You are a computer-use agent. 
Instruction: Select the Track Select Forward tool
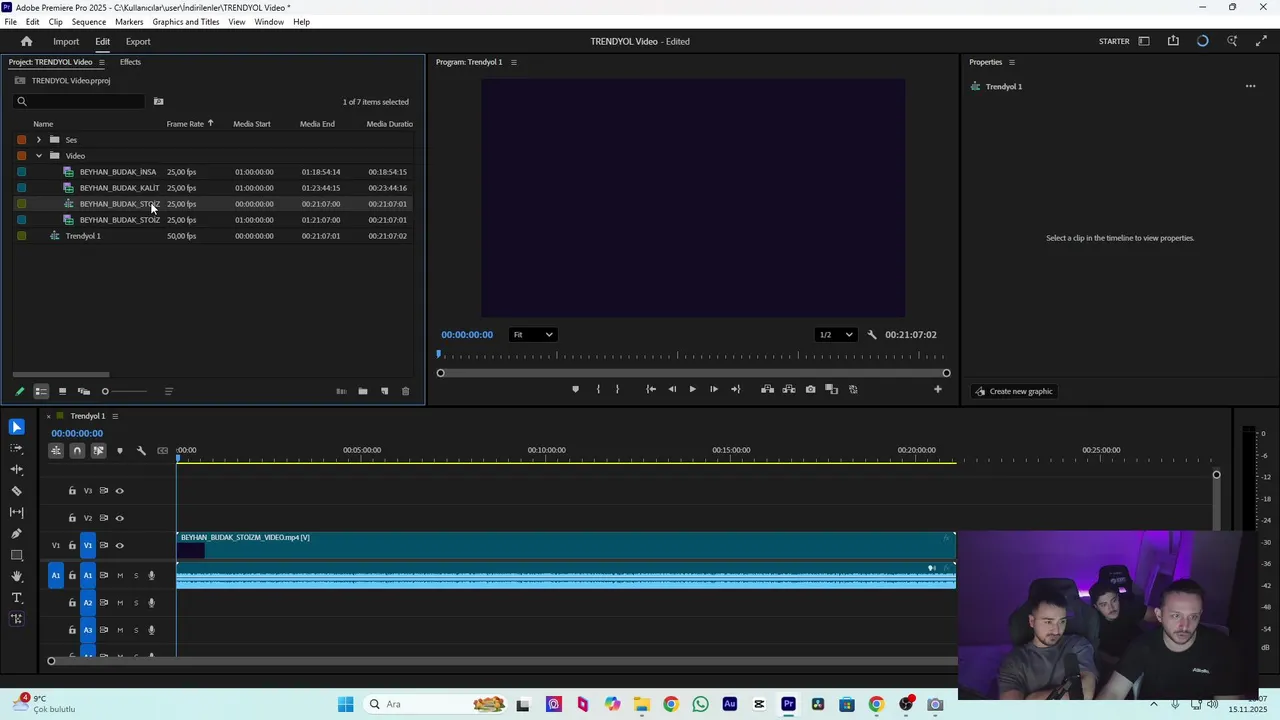click(x=16, y=449)
